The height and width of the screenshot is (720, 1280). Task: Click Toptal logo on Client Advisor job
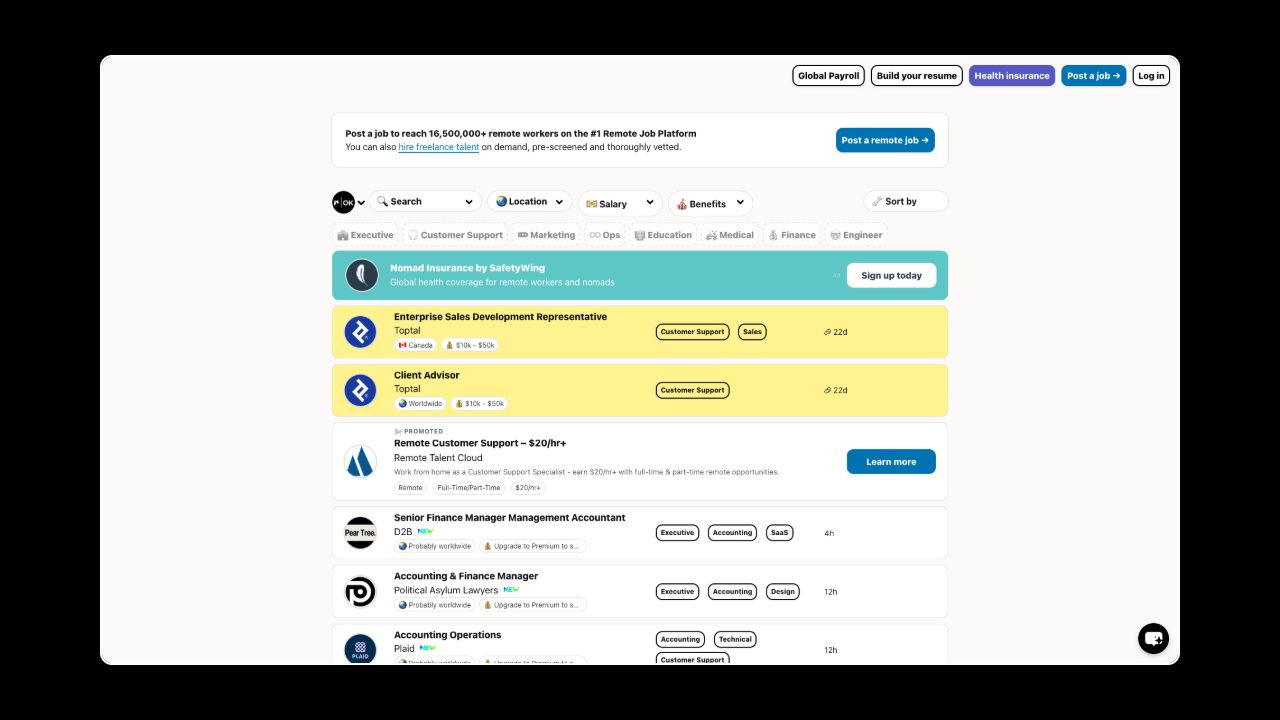coord(360,390)
